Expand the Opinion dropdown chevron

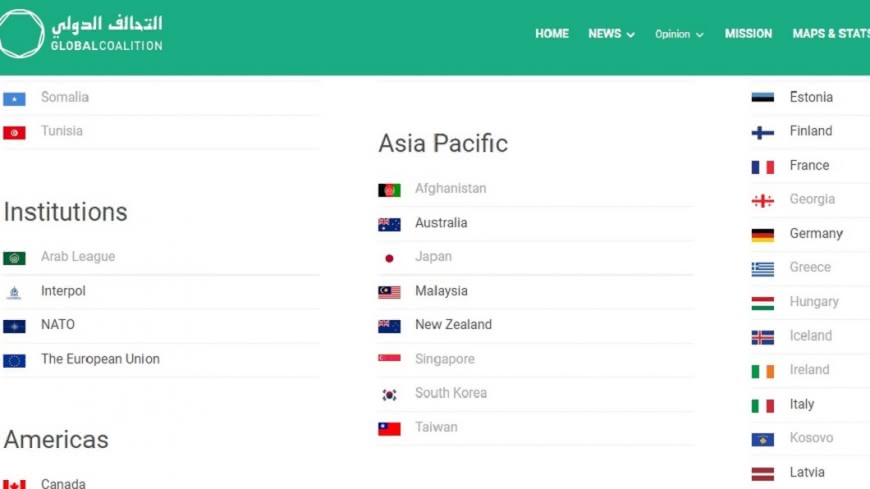pyautogui.click(x=700, y=34)
